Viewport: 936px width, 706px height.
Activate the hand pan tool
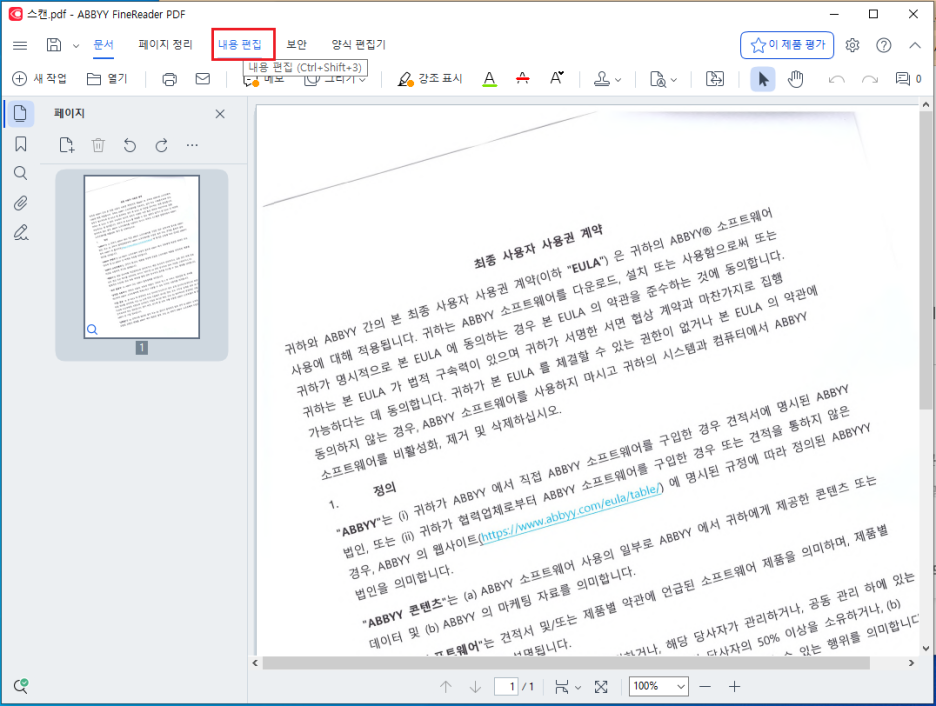[x=795, y=79]
